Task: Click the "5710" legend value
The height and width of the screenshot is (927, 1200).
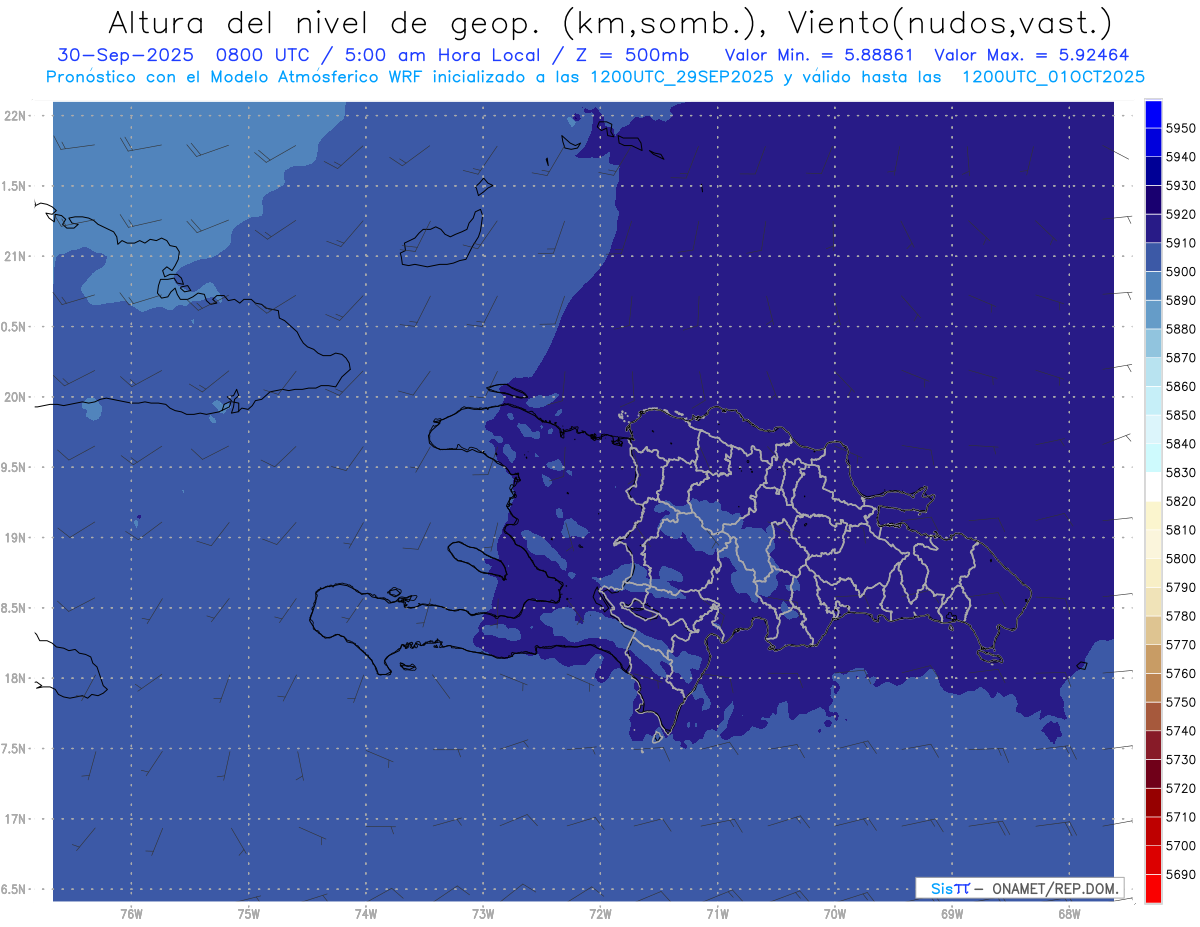Action: (x=1181, y=817)
